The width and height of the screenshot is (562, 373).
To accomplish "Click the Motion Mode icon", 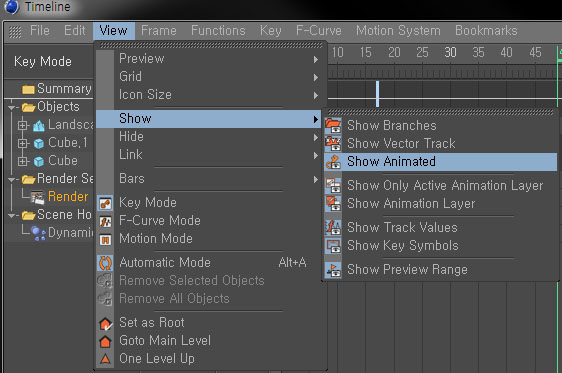I will click(105, 239).
